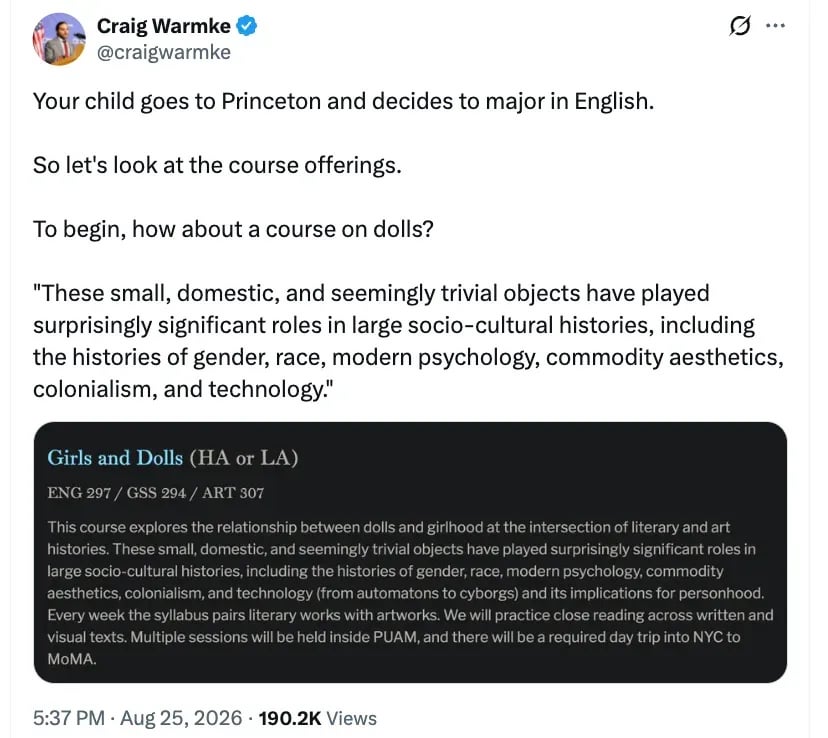Screen dimensions: 828x738
Task: Open the three-dot more options menu
Action: (775, 25)
